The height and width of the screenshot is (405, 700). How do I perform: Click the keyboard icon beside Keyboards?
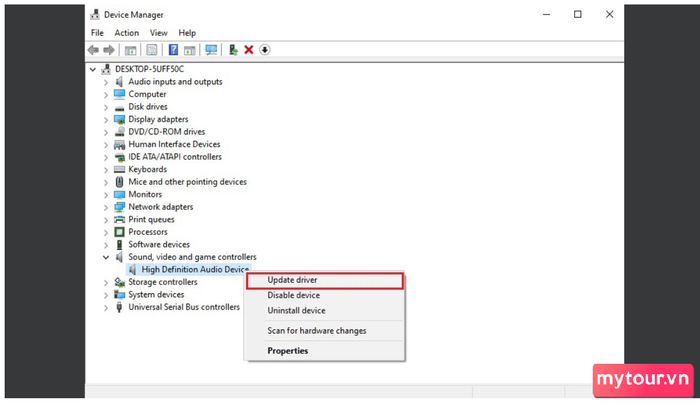click(119, 169)
